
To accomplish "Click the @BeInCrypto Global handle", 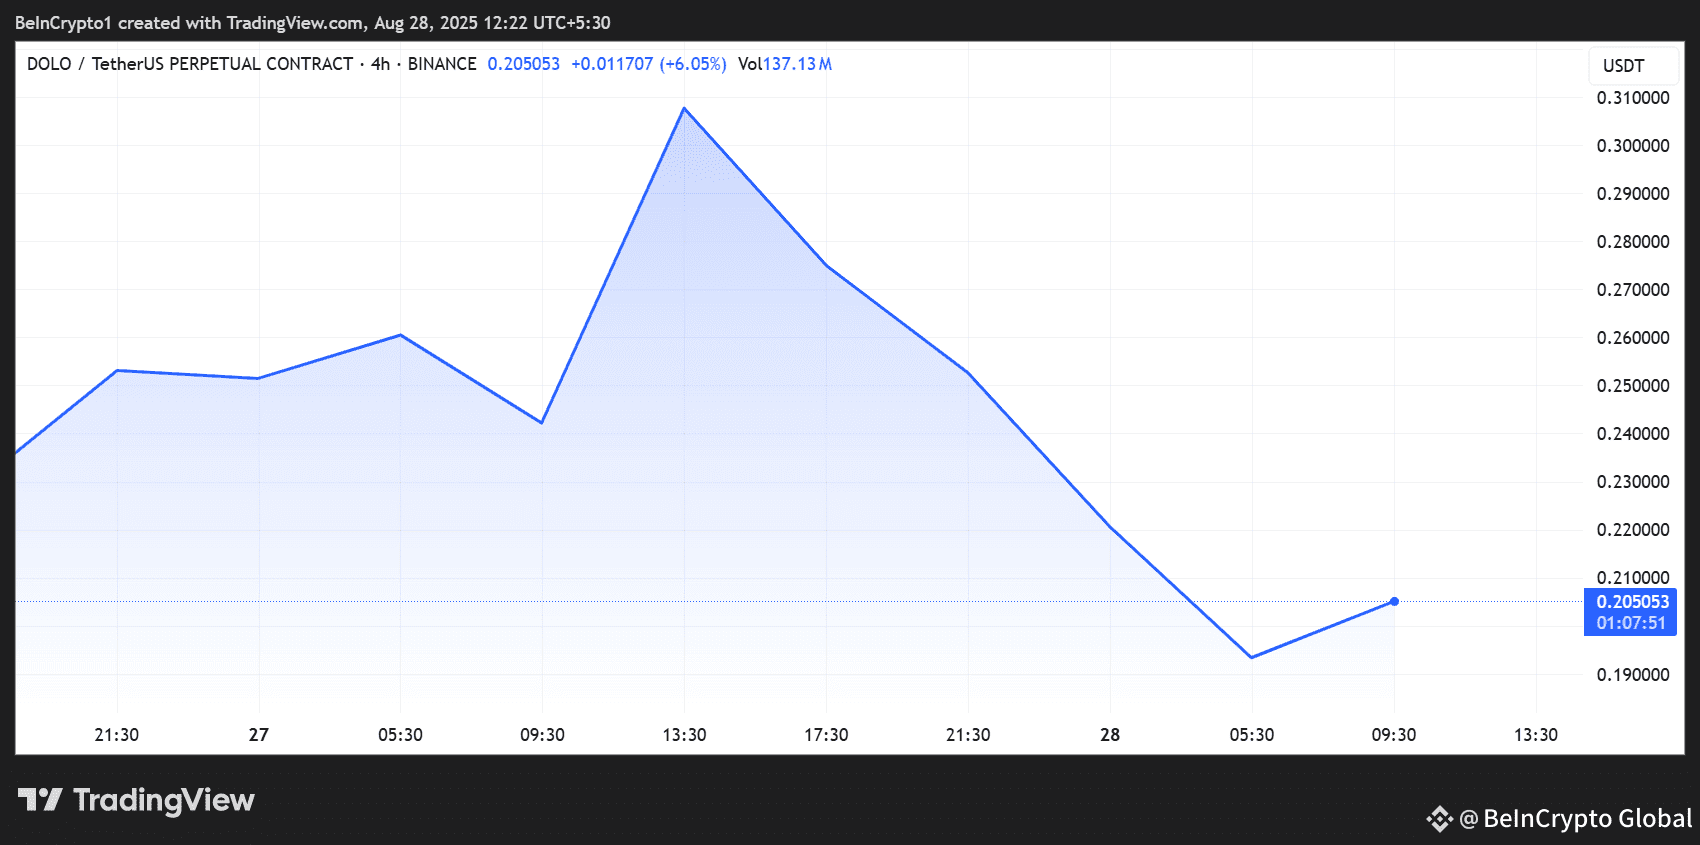I will click(1576, 819).
